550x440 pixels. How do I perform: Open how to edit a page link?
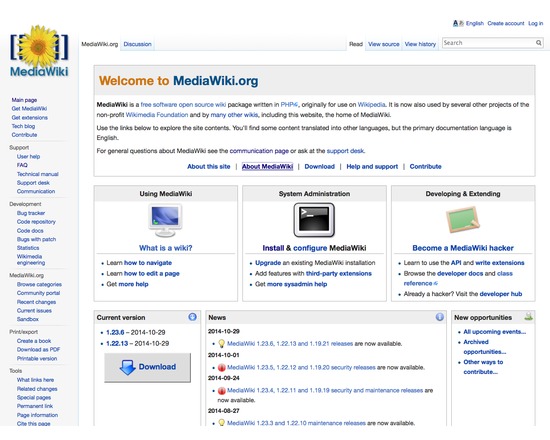[x=152, y=273]
